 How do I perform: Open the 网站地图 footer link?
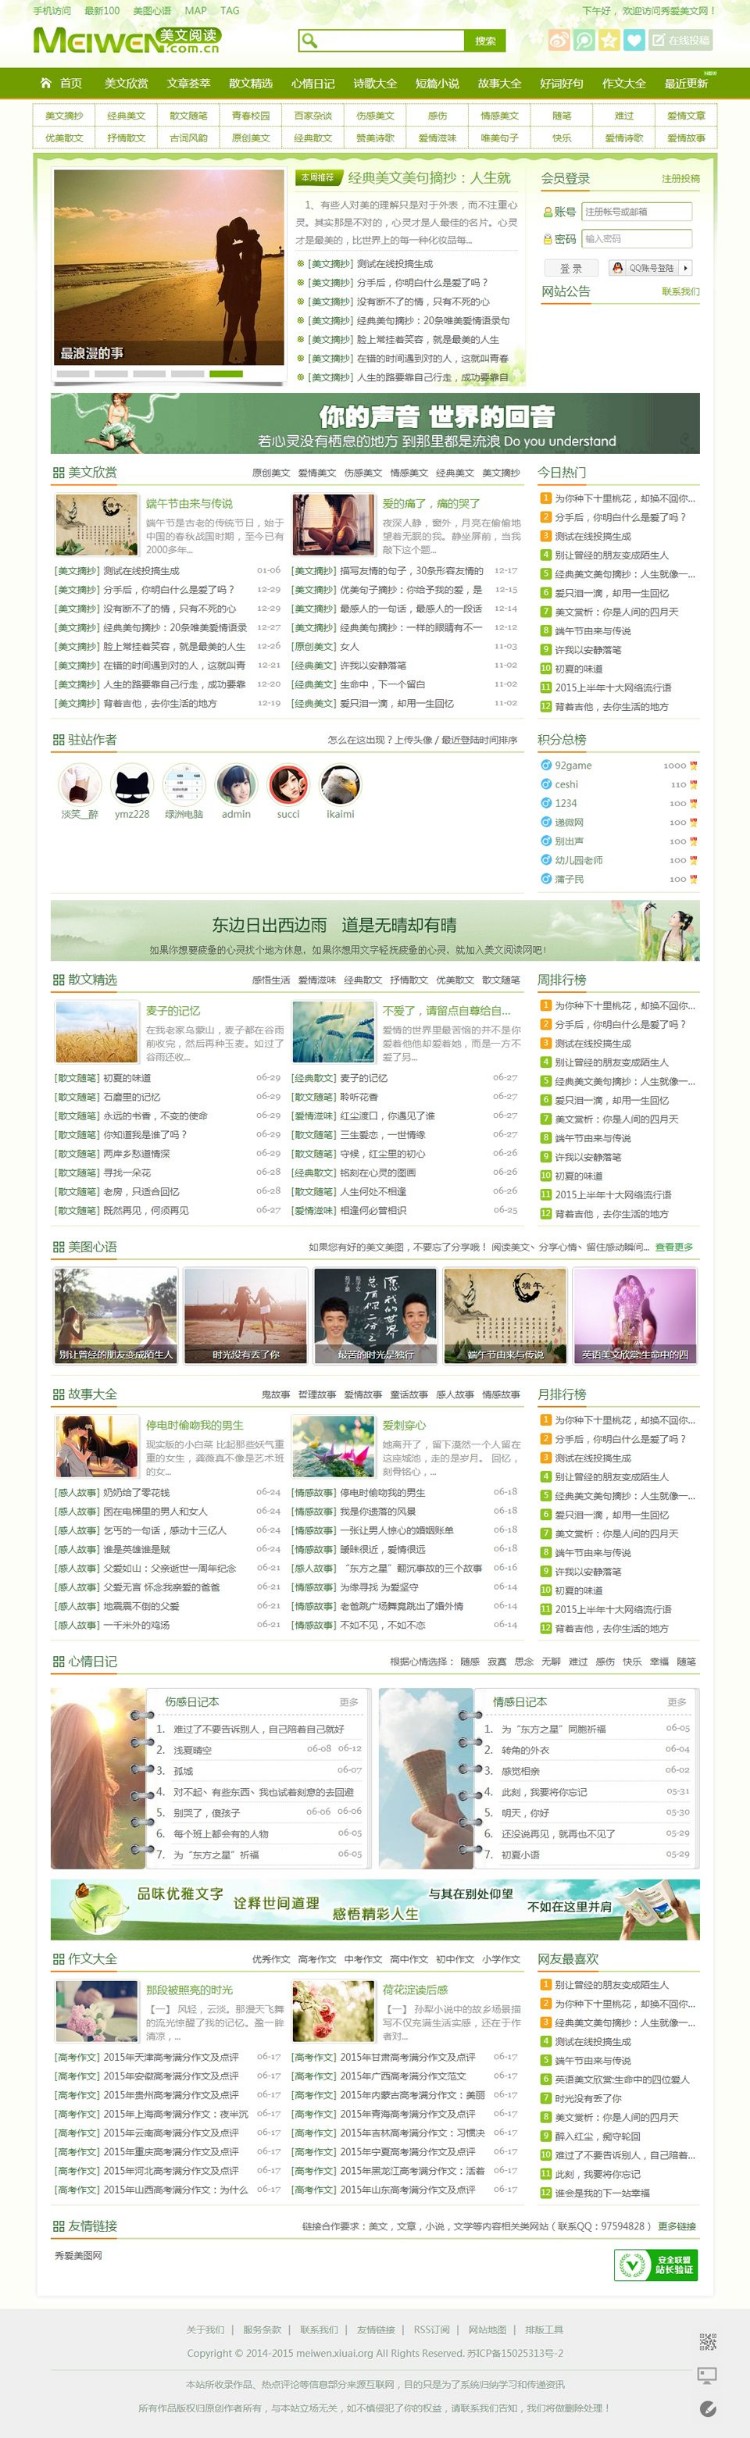[x=487, y=2329]
